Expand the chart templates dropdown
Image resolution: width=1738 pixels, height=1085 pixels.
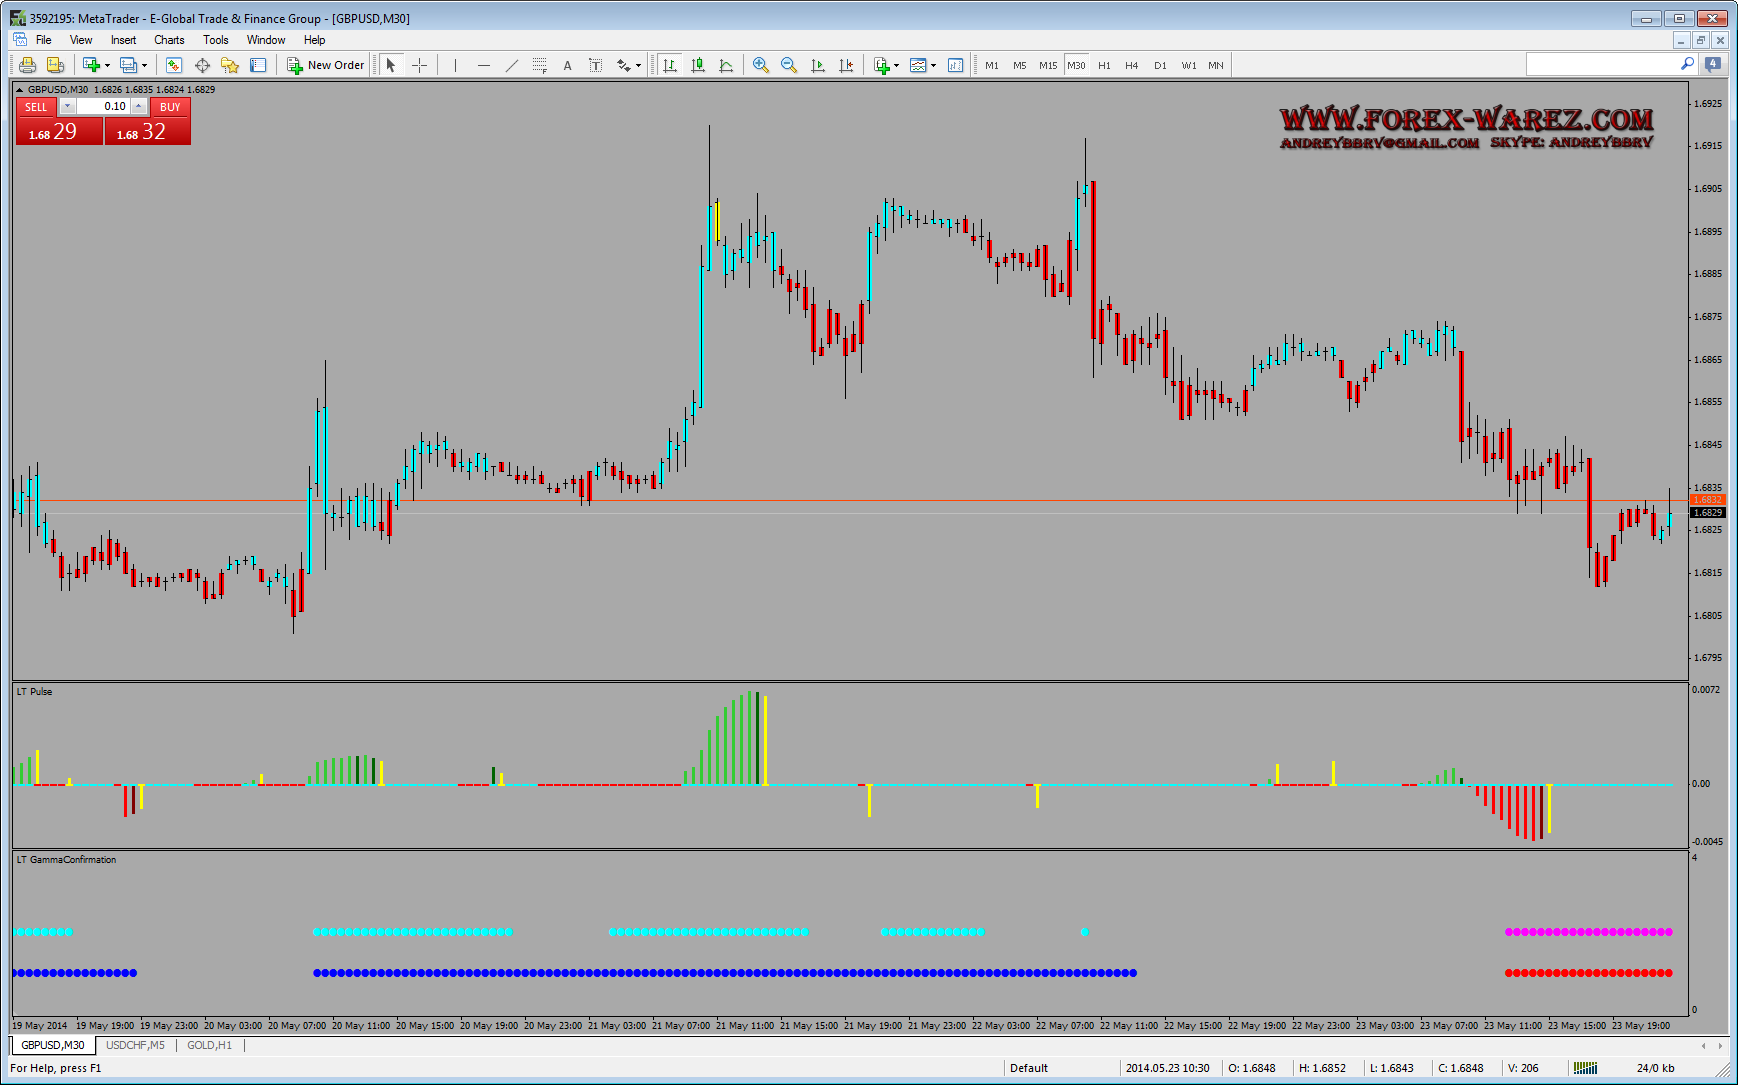934,66
